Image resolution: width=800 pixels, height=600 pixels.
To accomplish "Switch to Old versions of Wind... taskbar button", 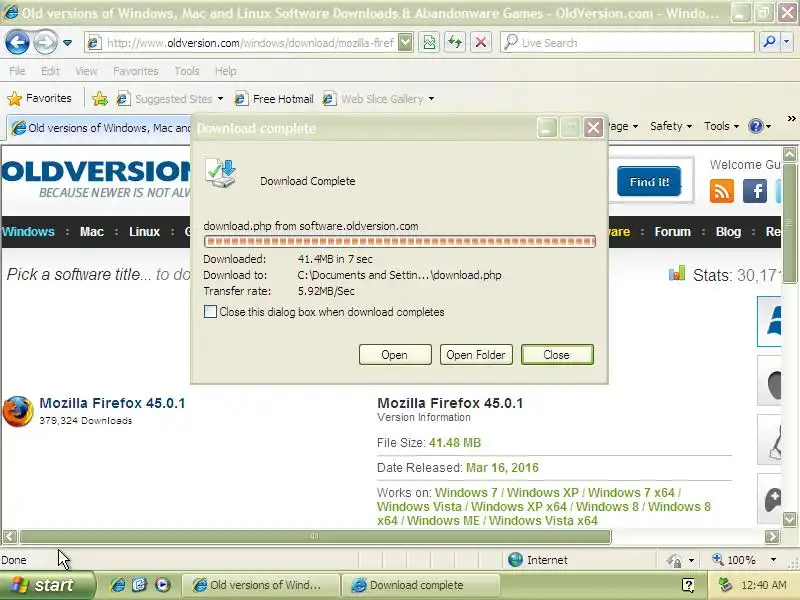I will [260, 585].
